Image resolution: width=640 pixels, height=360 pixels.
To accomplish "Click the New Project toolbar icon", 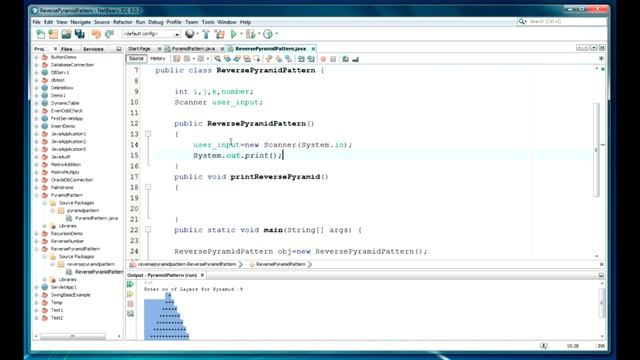I will (x=53, y=34).
